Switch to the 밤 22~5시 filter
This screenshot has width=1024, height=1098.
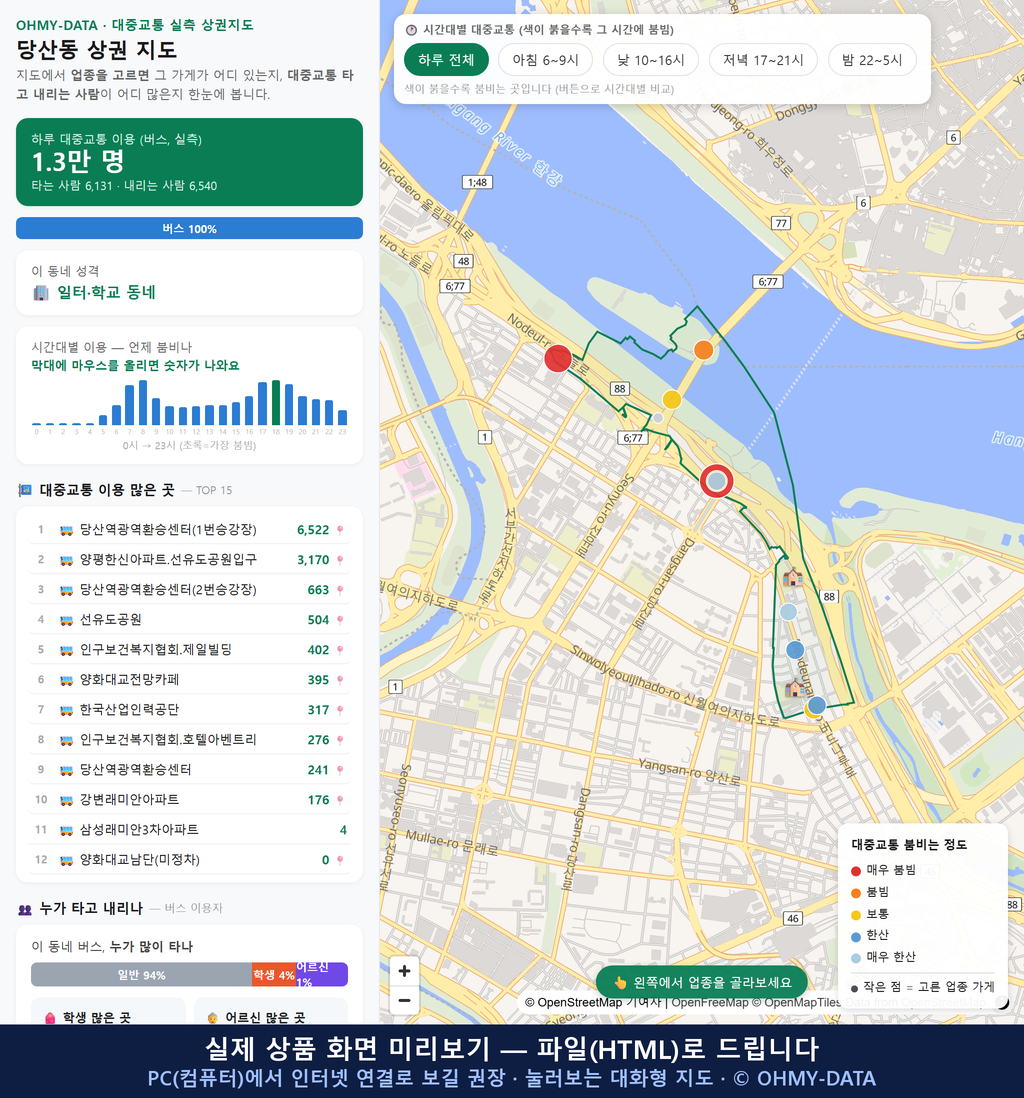coord(872,60)
